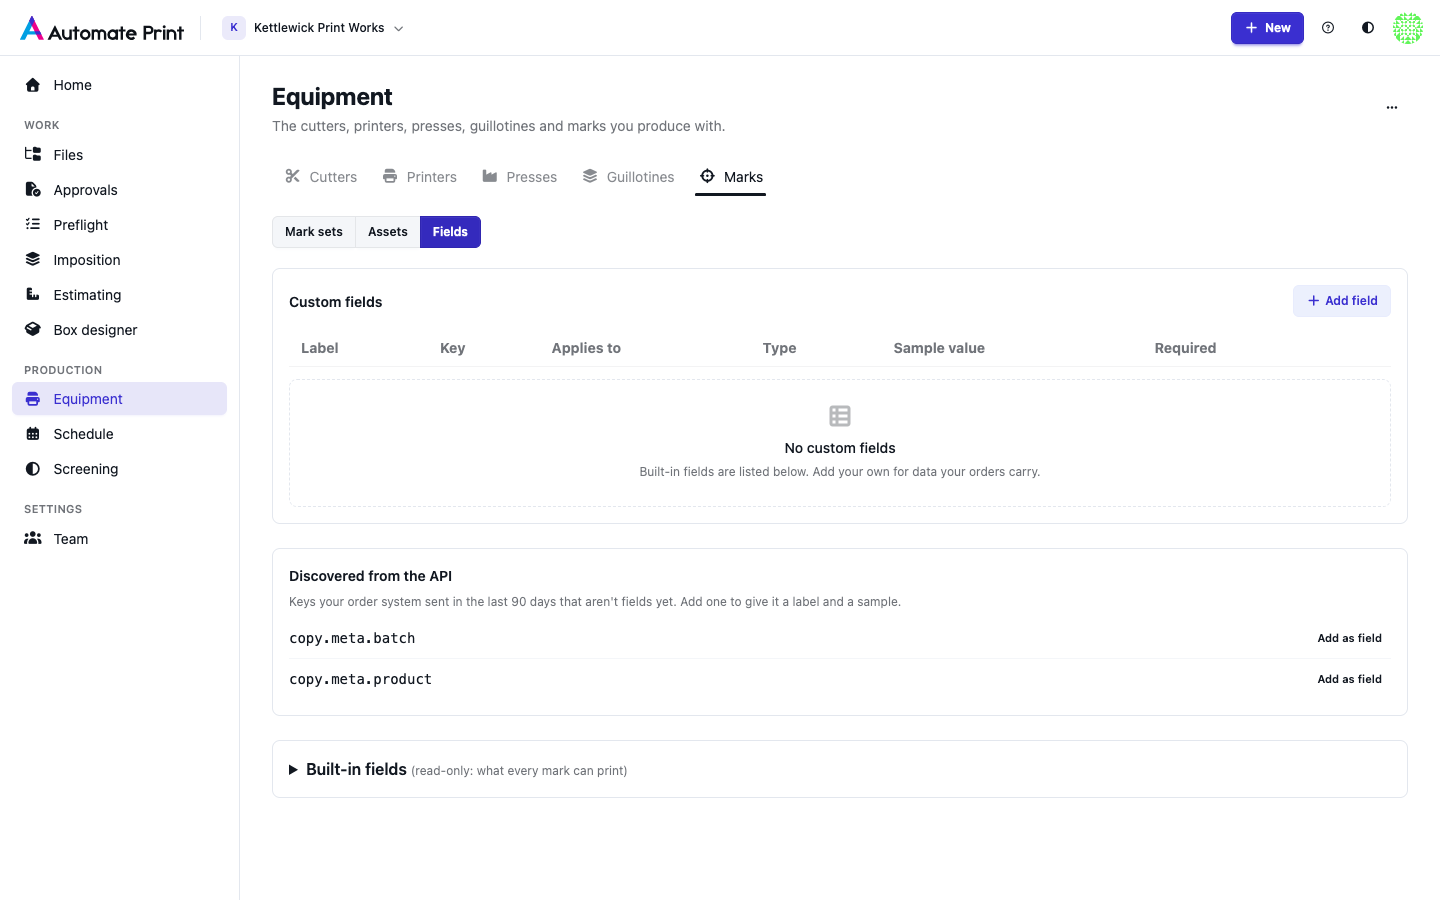Click the Estimating sidebar icon
The height and width of the screenshot is (900, 1440).
coord(33,295)
